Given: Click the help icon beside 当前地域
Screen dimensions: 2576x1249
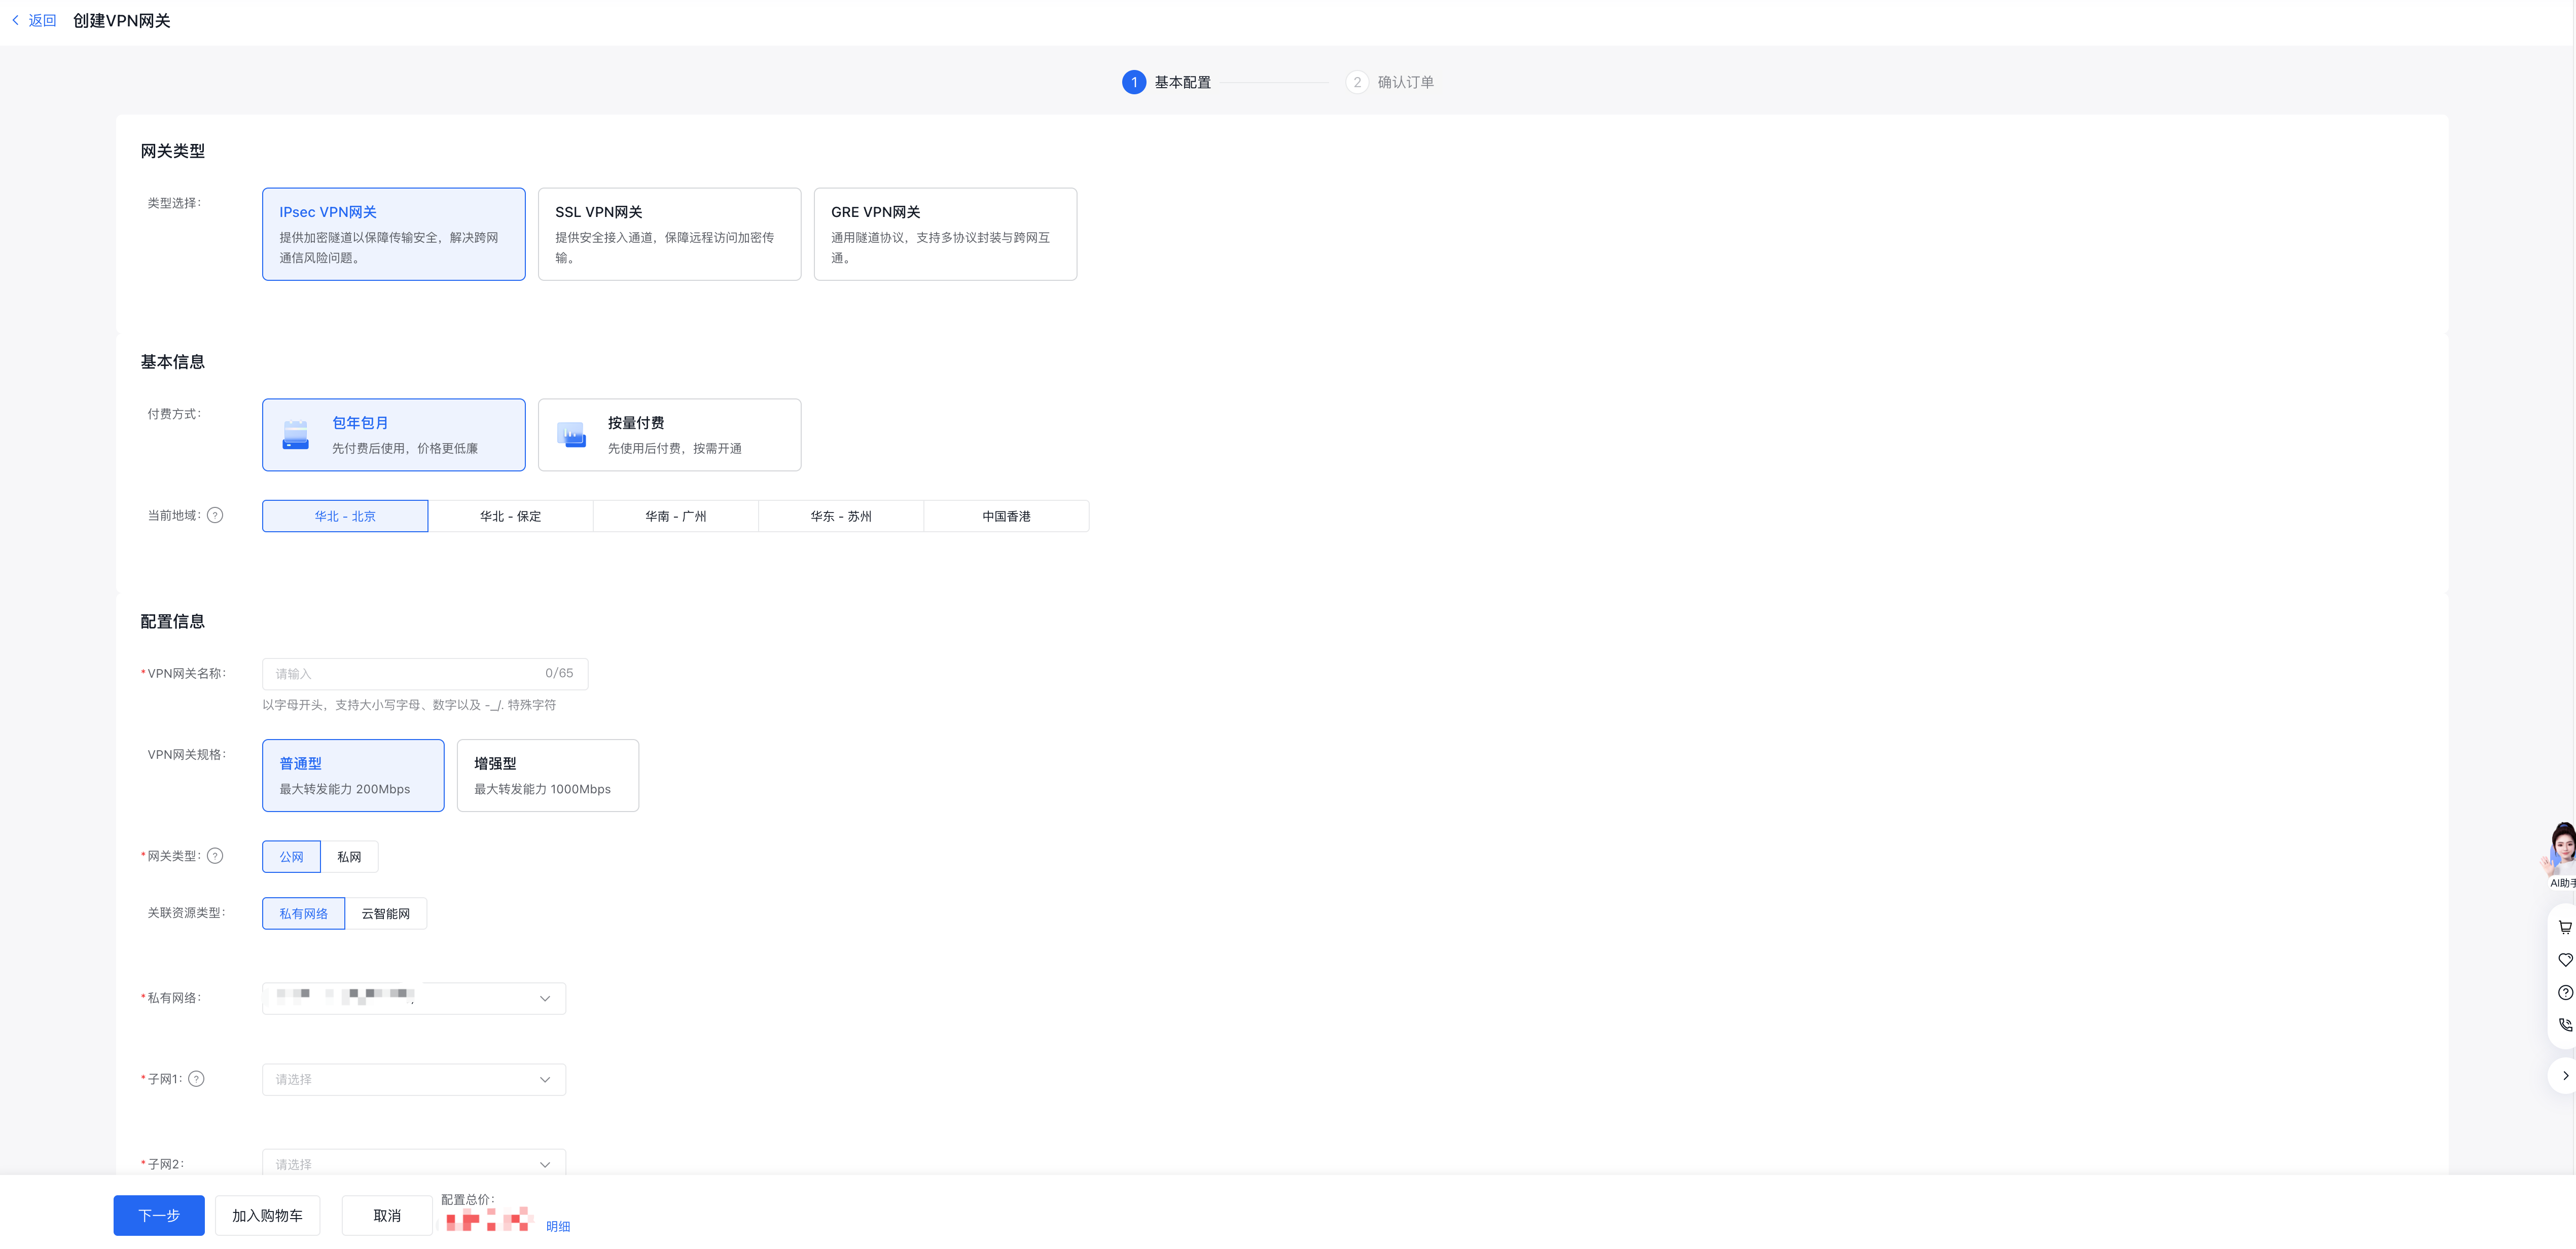Looking at the screenshot, I should coord(215,516).
